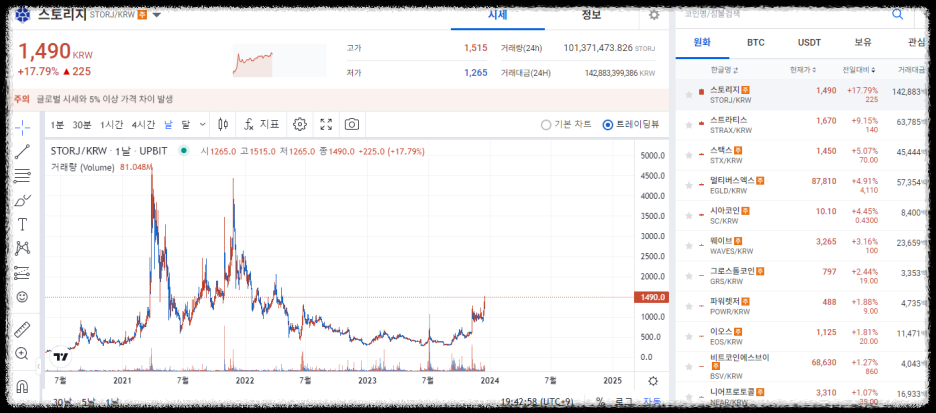Screen dimensions: 936x413
Task: Set chart interval to 1분
Action: point(57,125)
